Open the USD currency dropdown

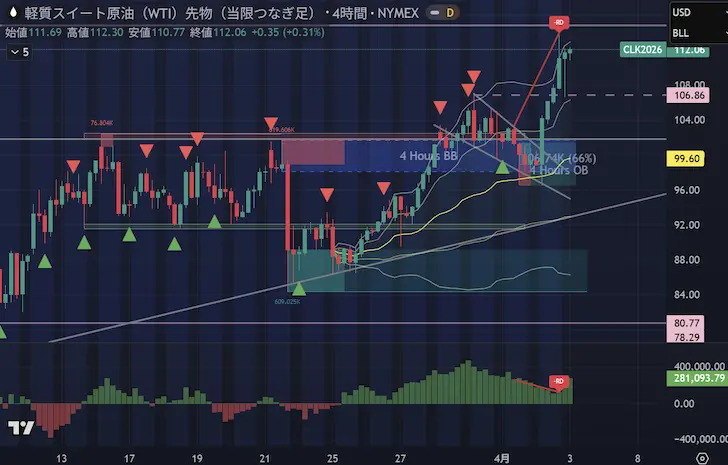(695, 12)
